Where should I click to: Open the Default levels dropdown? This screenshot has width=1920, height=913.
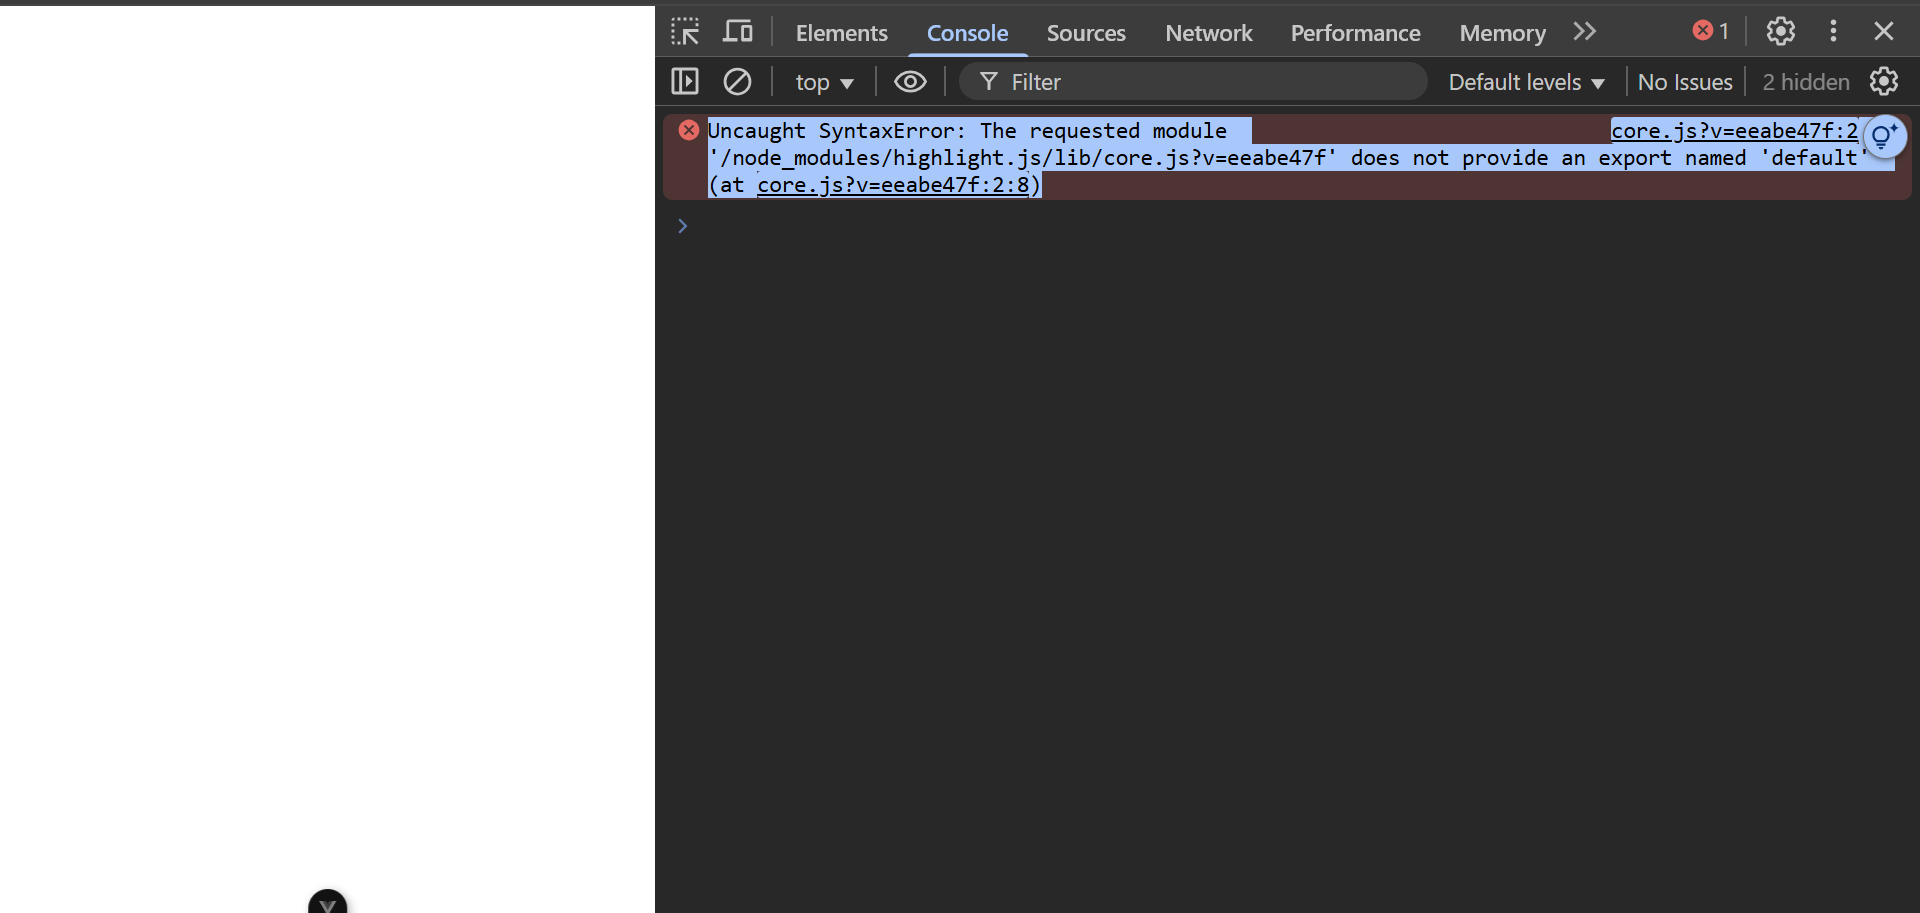[x=1526, y=82]
